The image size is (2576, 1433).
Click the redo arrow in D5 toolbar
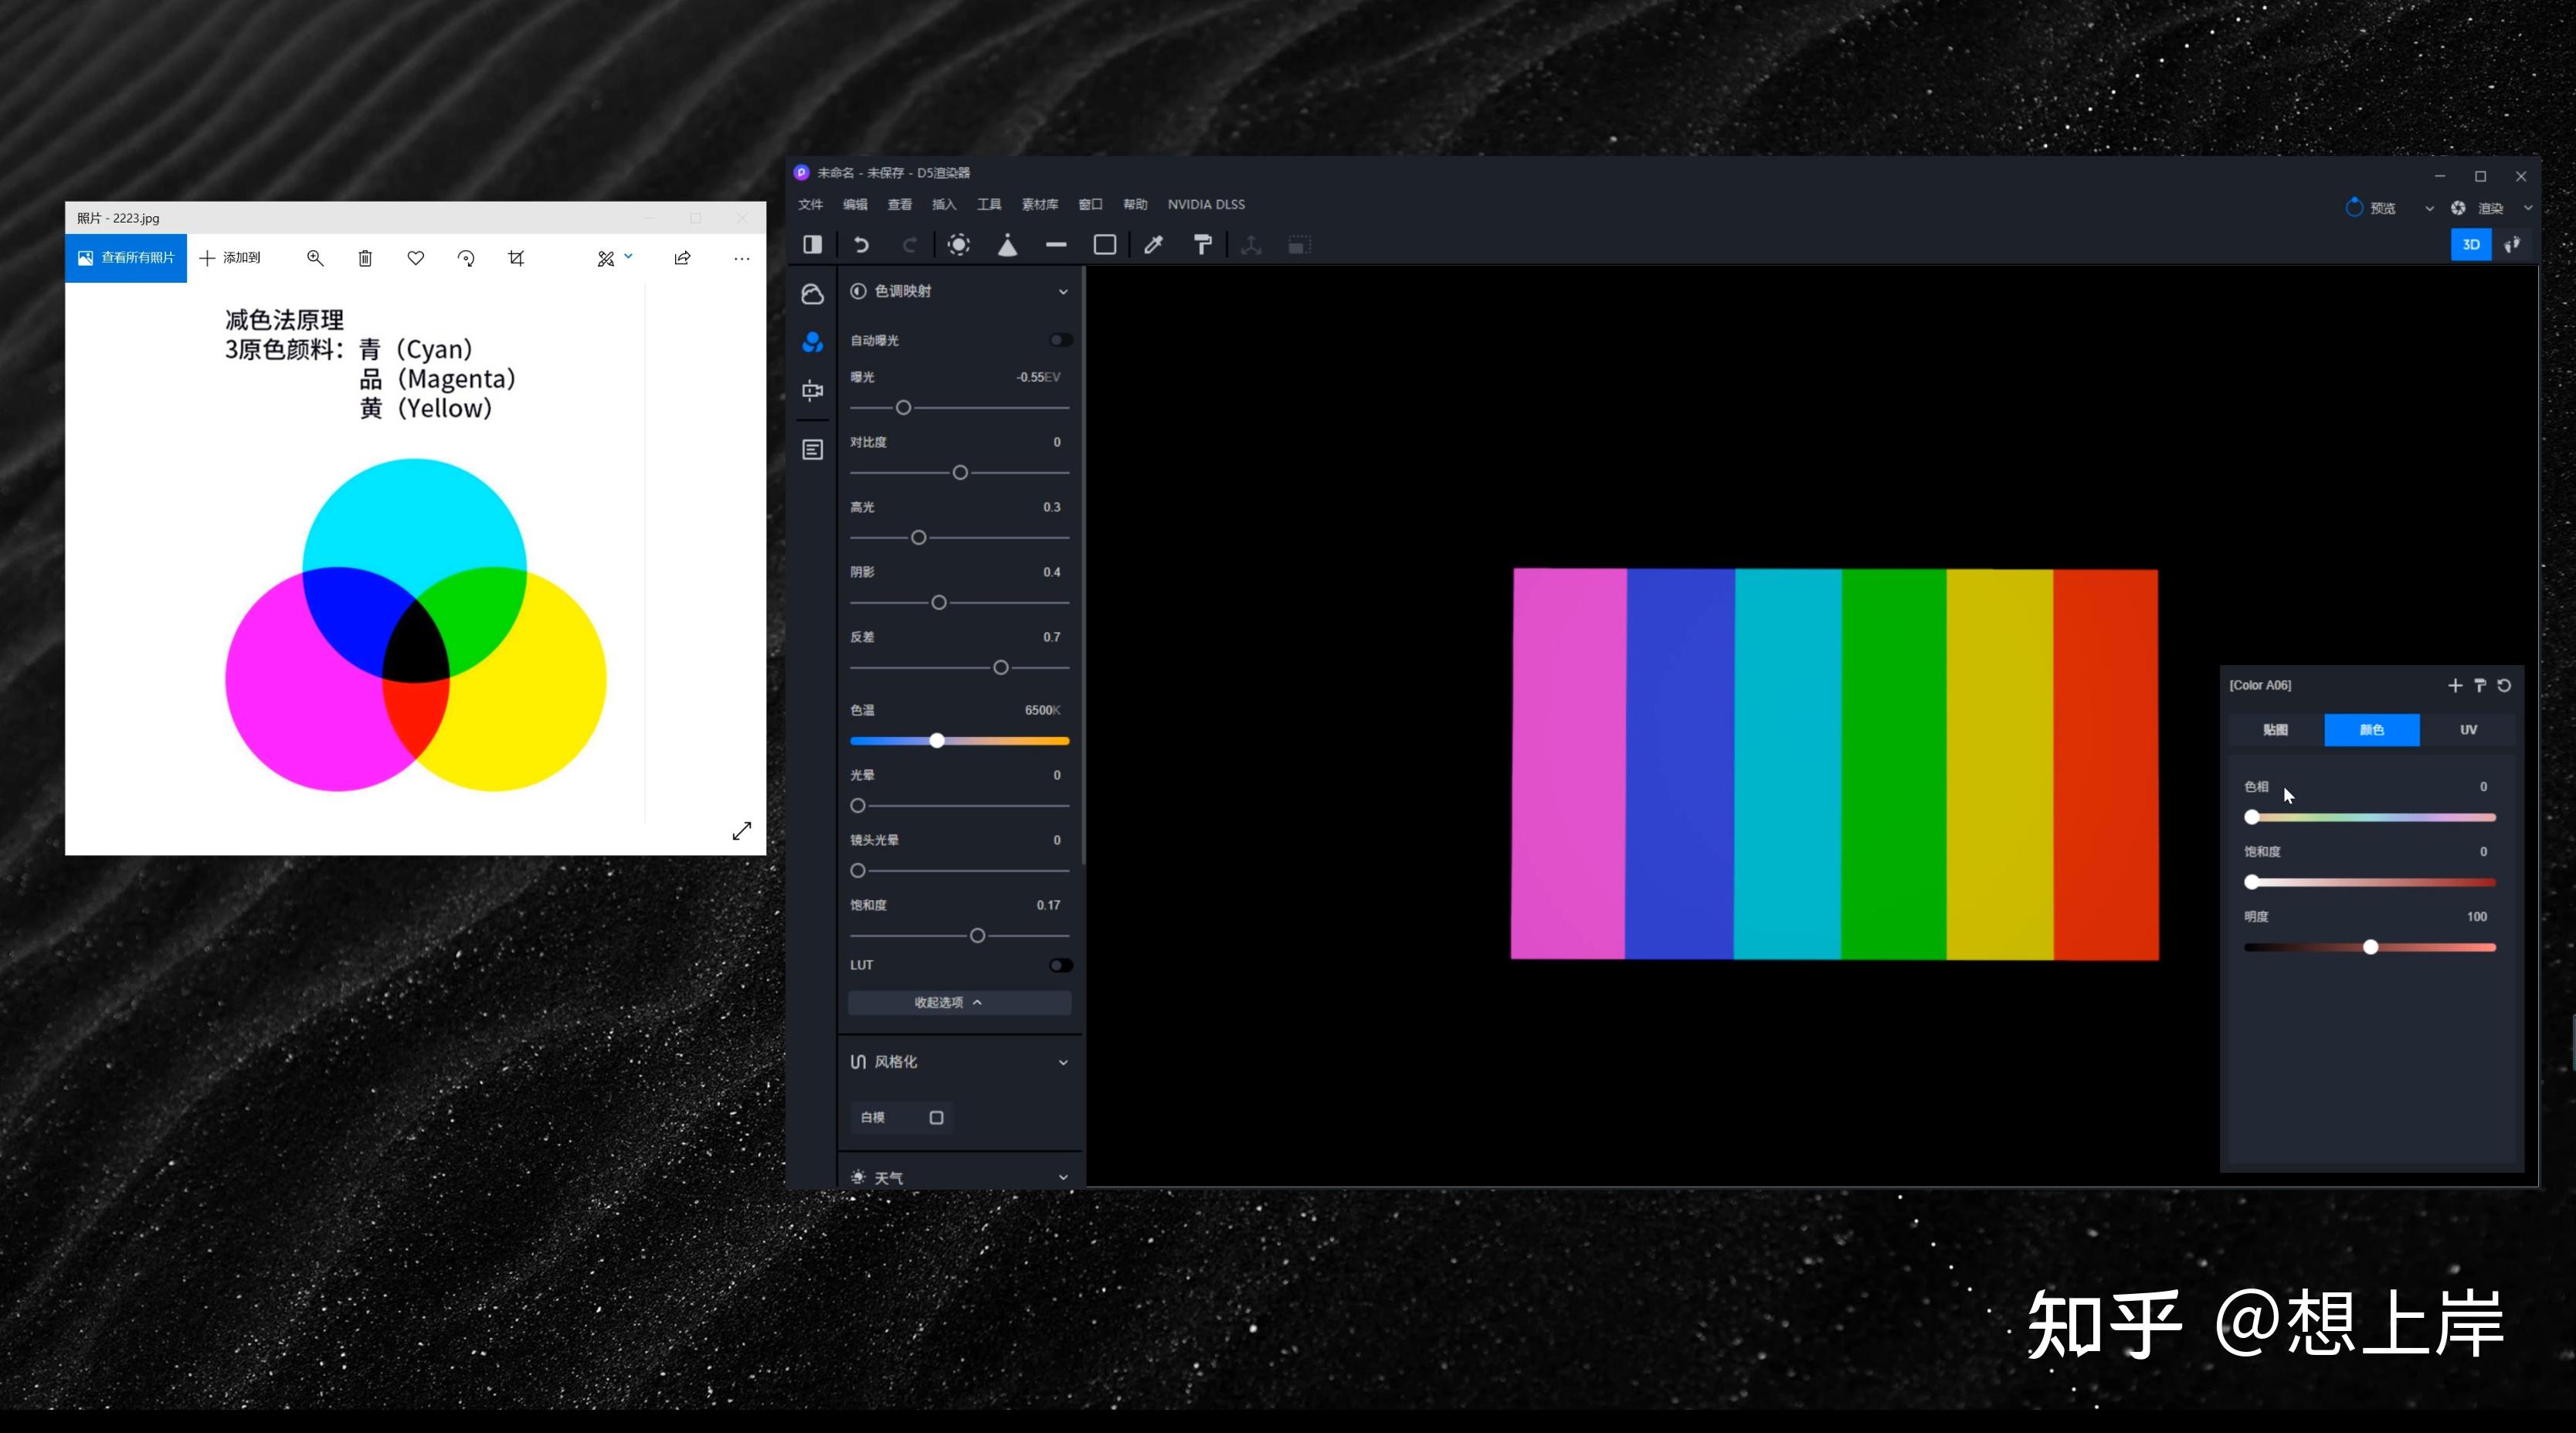(x=909, y=245)
